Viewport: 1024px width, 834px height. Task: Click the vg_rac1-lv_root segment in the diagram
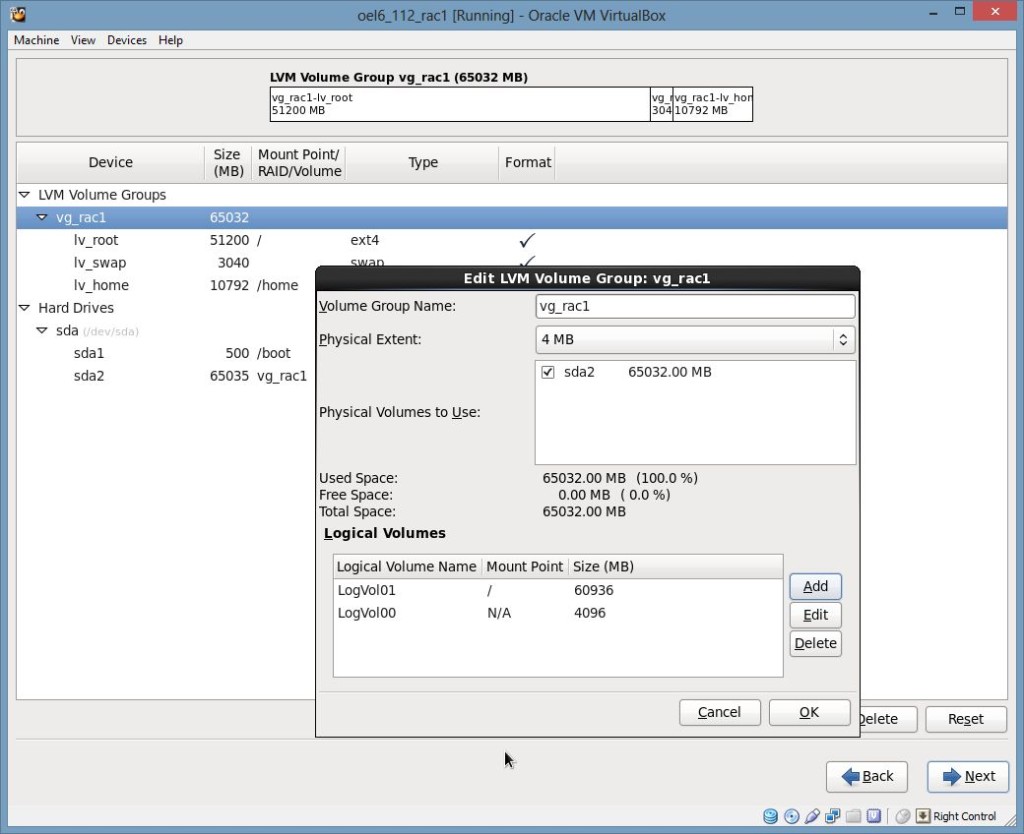tap(460, 104)
